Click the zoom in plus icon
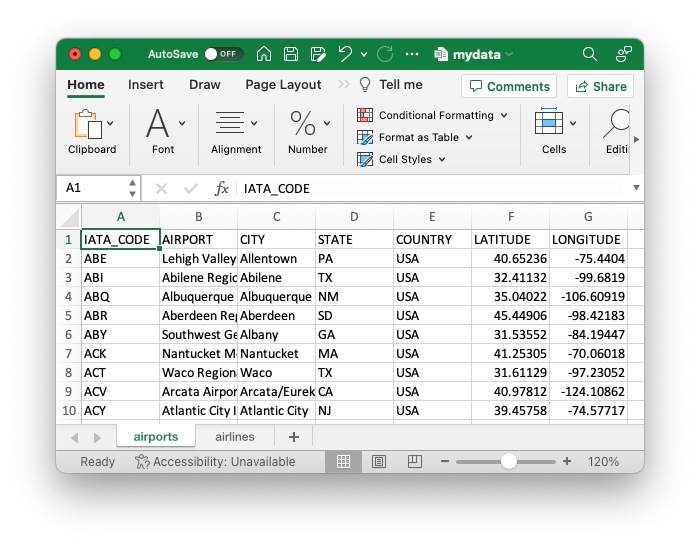This screenshot has height=547, width=700. [567, 462]
